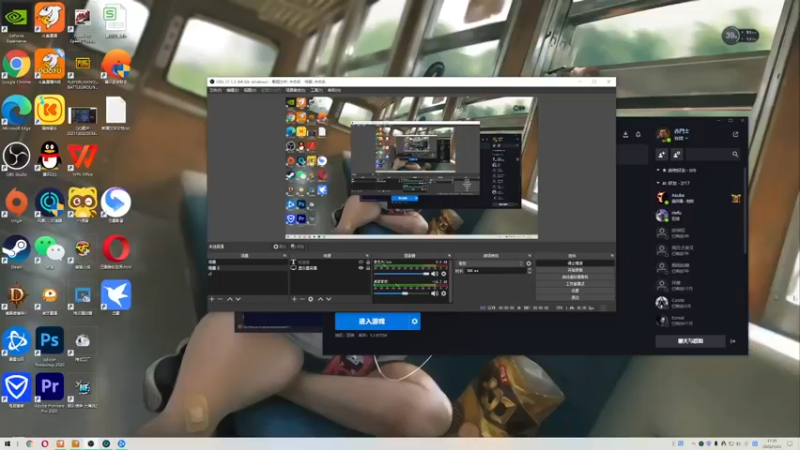Image resolution: width=800 pixels, height=450 pixels.
Task: Click Battle.net download icon
Action: point(626,134)
